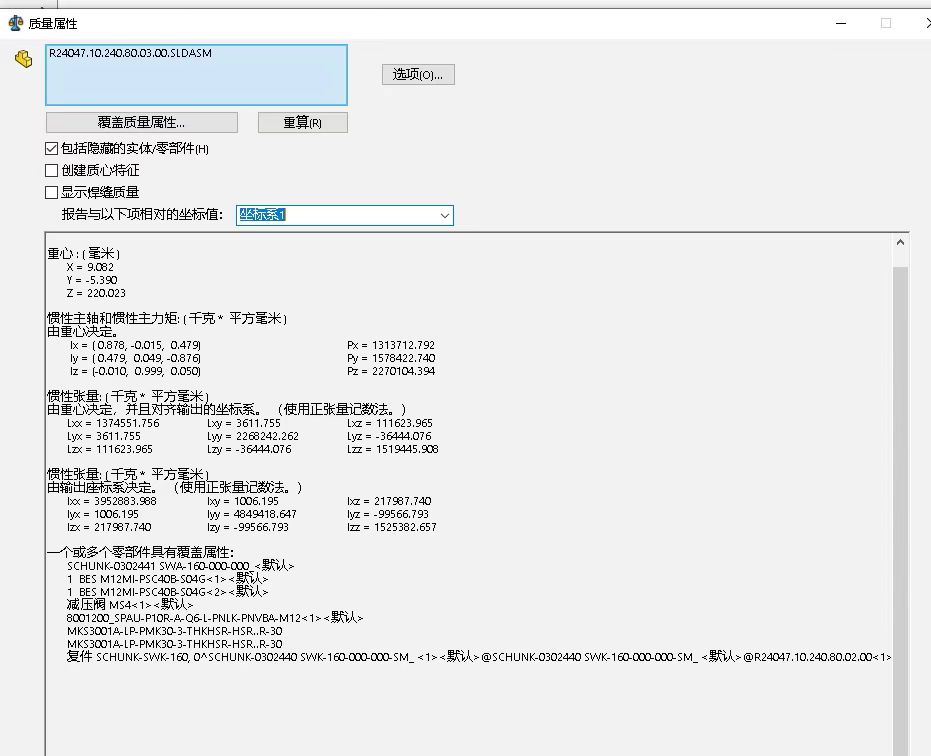
Task: Click the Ixy = 1006.195 value
Action: (x=242, y=501)
